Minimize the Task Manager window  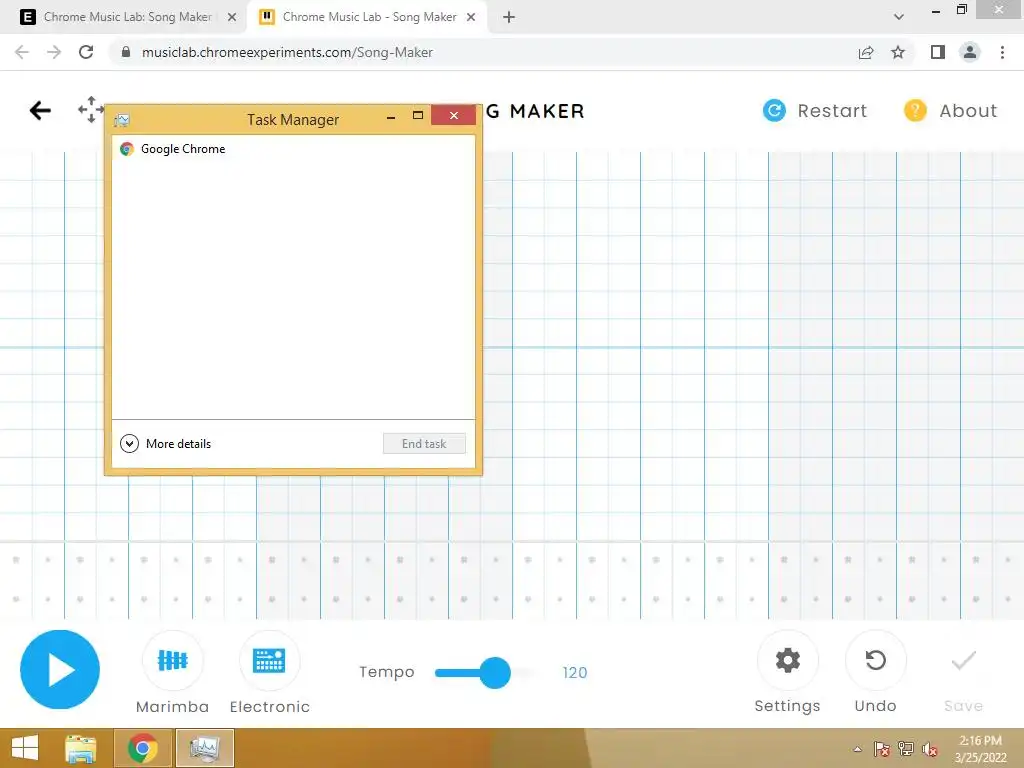391,116
